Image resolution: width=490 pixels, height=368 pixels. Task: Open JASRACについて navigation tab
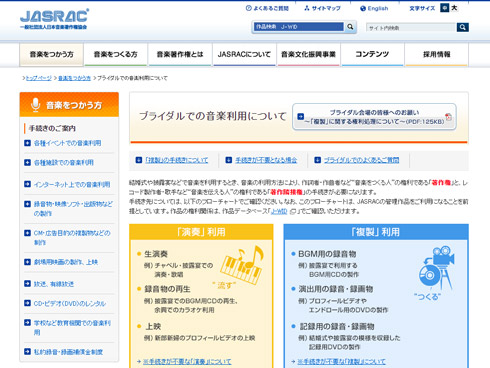(x=244, y=54)
